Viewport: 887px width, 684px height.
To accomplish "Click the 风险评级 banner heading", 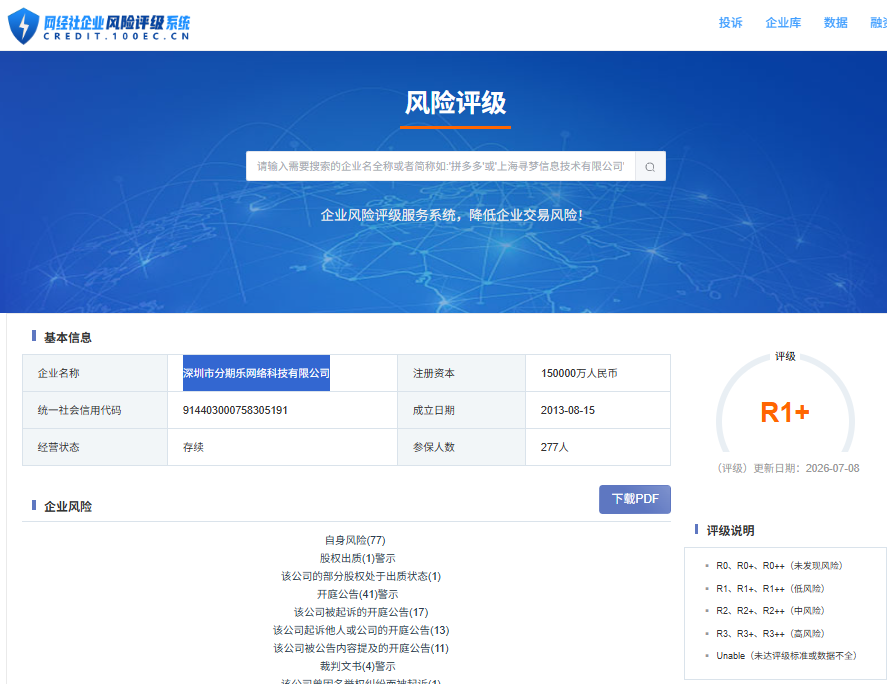I will tap(455, 103).
